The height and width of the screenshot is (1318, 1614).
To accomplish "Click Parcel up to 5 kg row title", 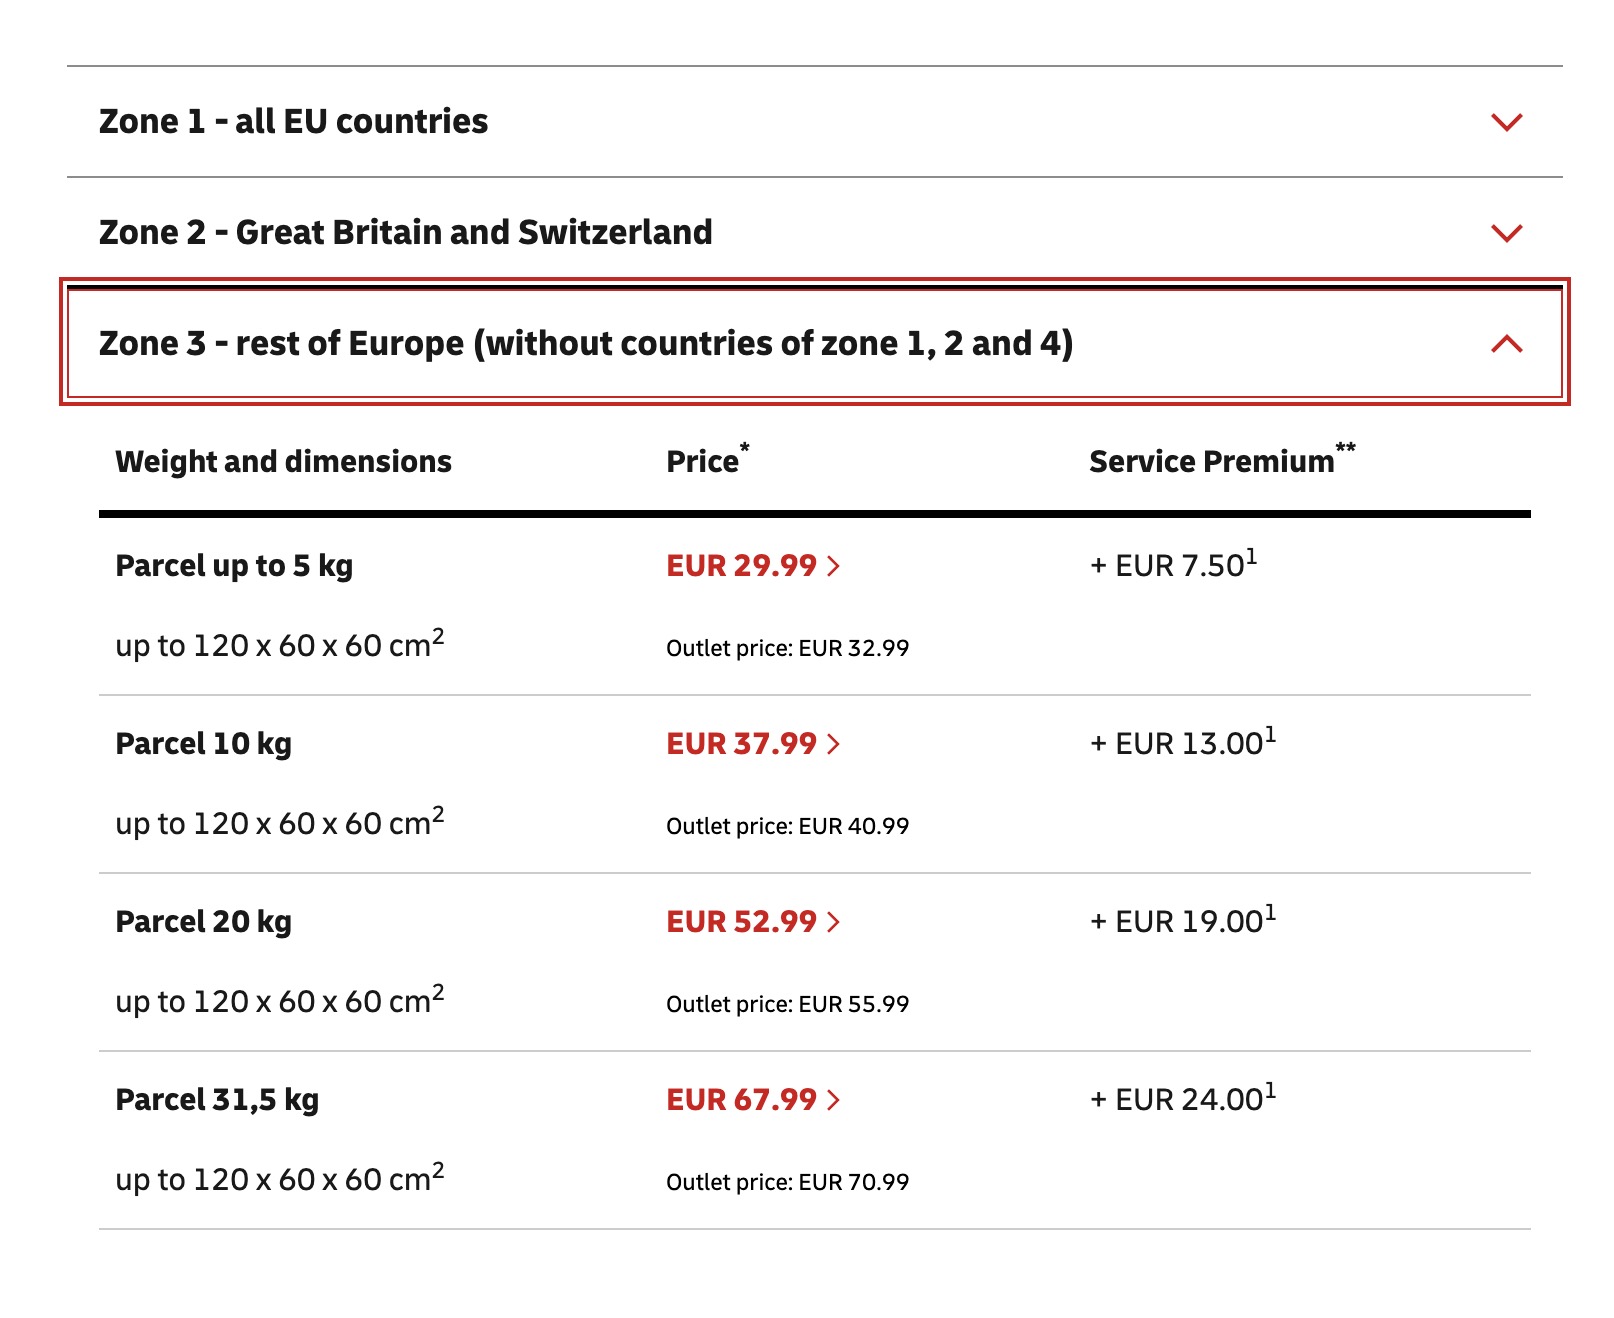I will (x=234, y=566).
